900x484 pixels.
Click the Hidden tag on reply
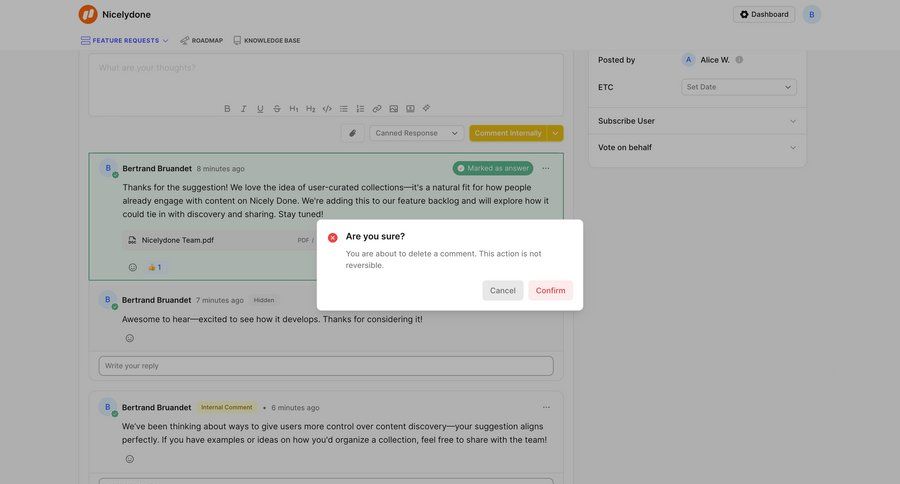click(x=263, y=300)
